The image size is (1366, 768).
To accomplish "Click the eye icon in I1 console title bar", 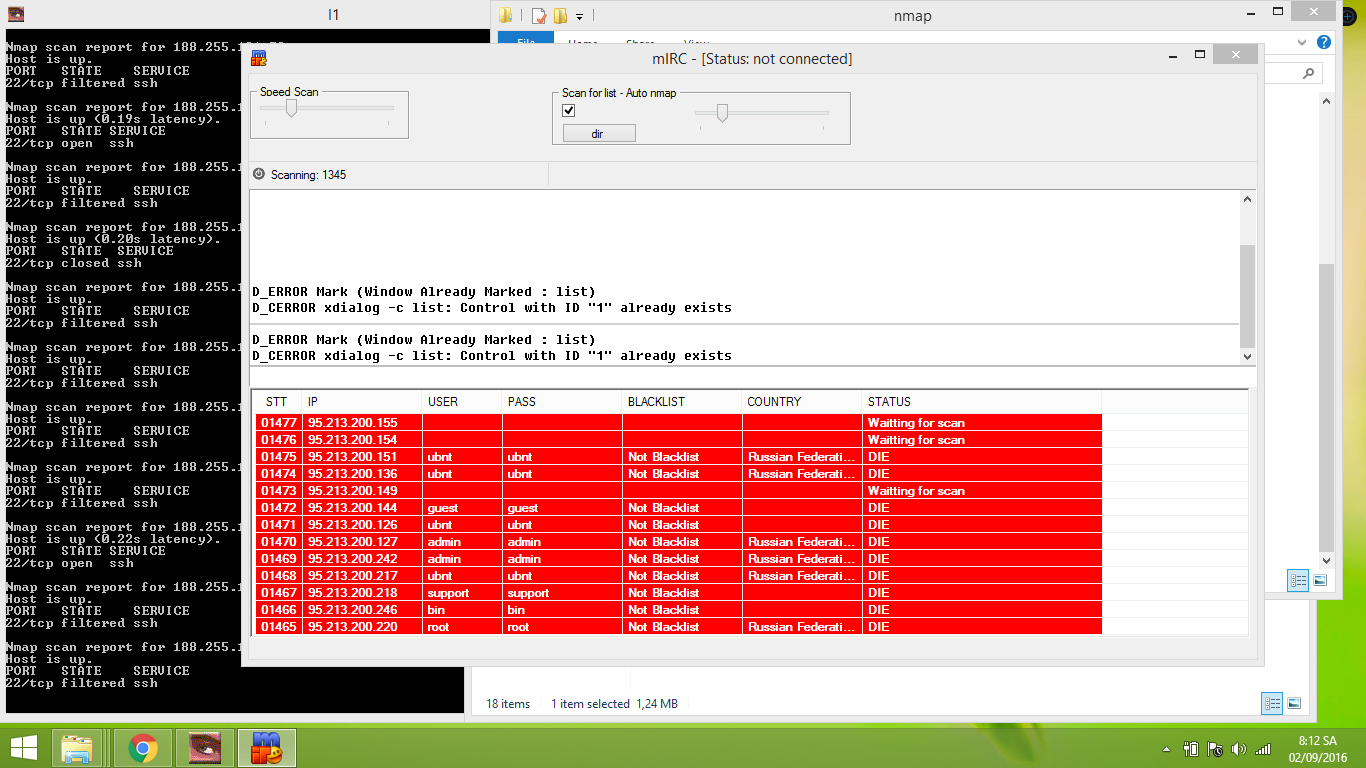I will (x=14, y=14).
